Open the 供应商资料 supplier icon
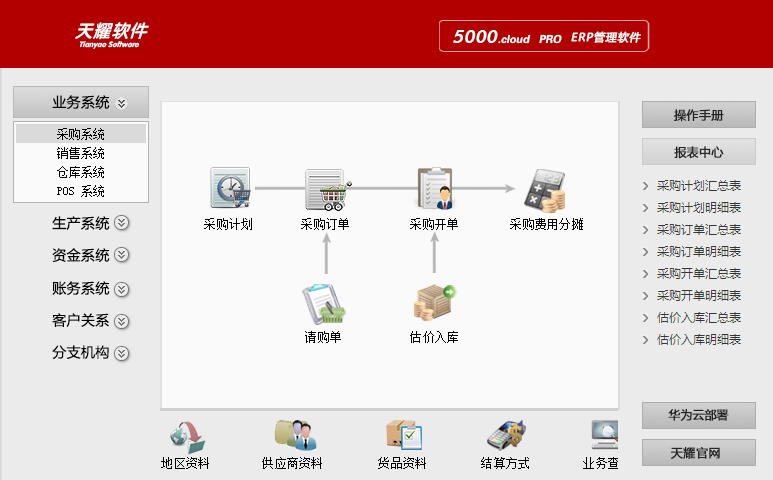773x480 pixels. coord(293,436)
